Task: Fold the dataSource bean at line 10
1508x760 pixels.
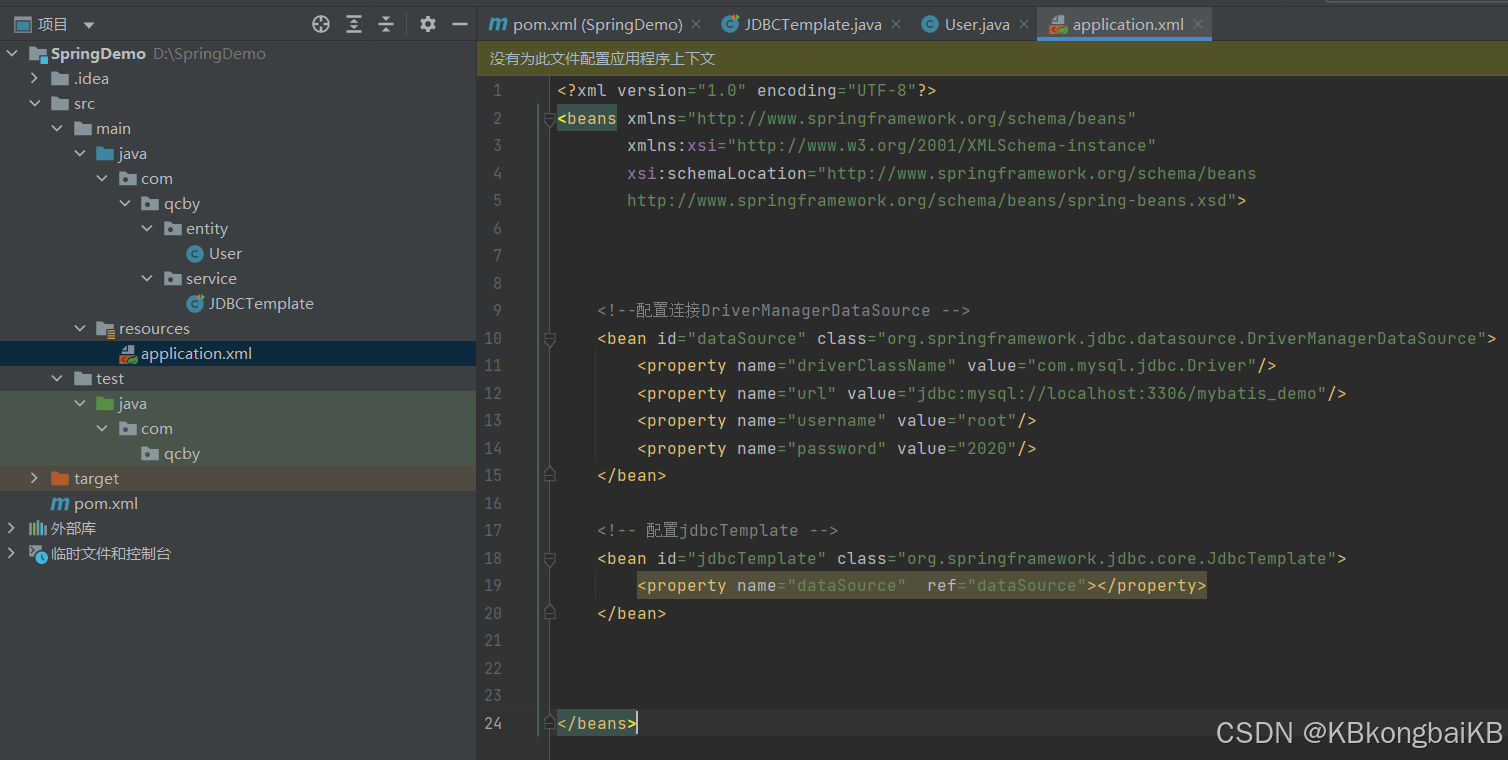Action: [549, 339]
